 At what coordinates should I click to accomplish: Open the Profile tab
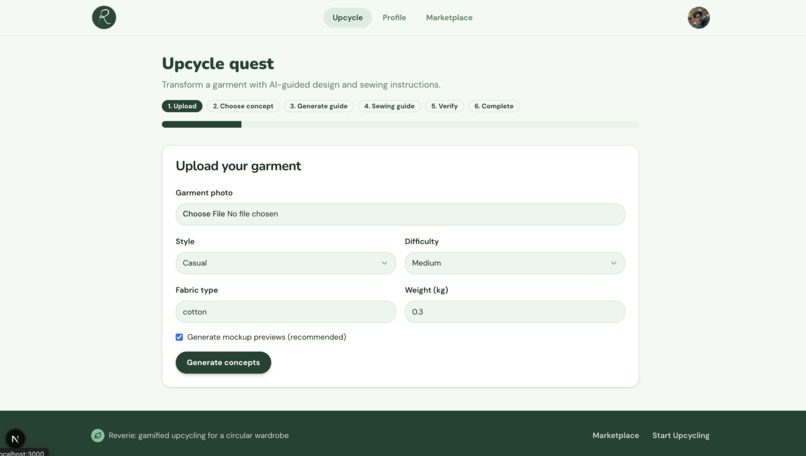[x=394, y=17]
